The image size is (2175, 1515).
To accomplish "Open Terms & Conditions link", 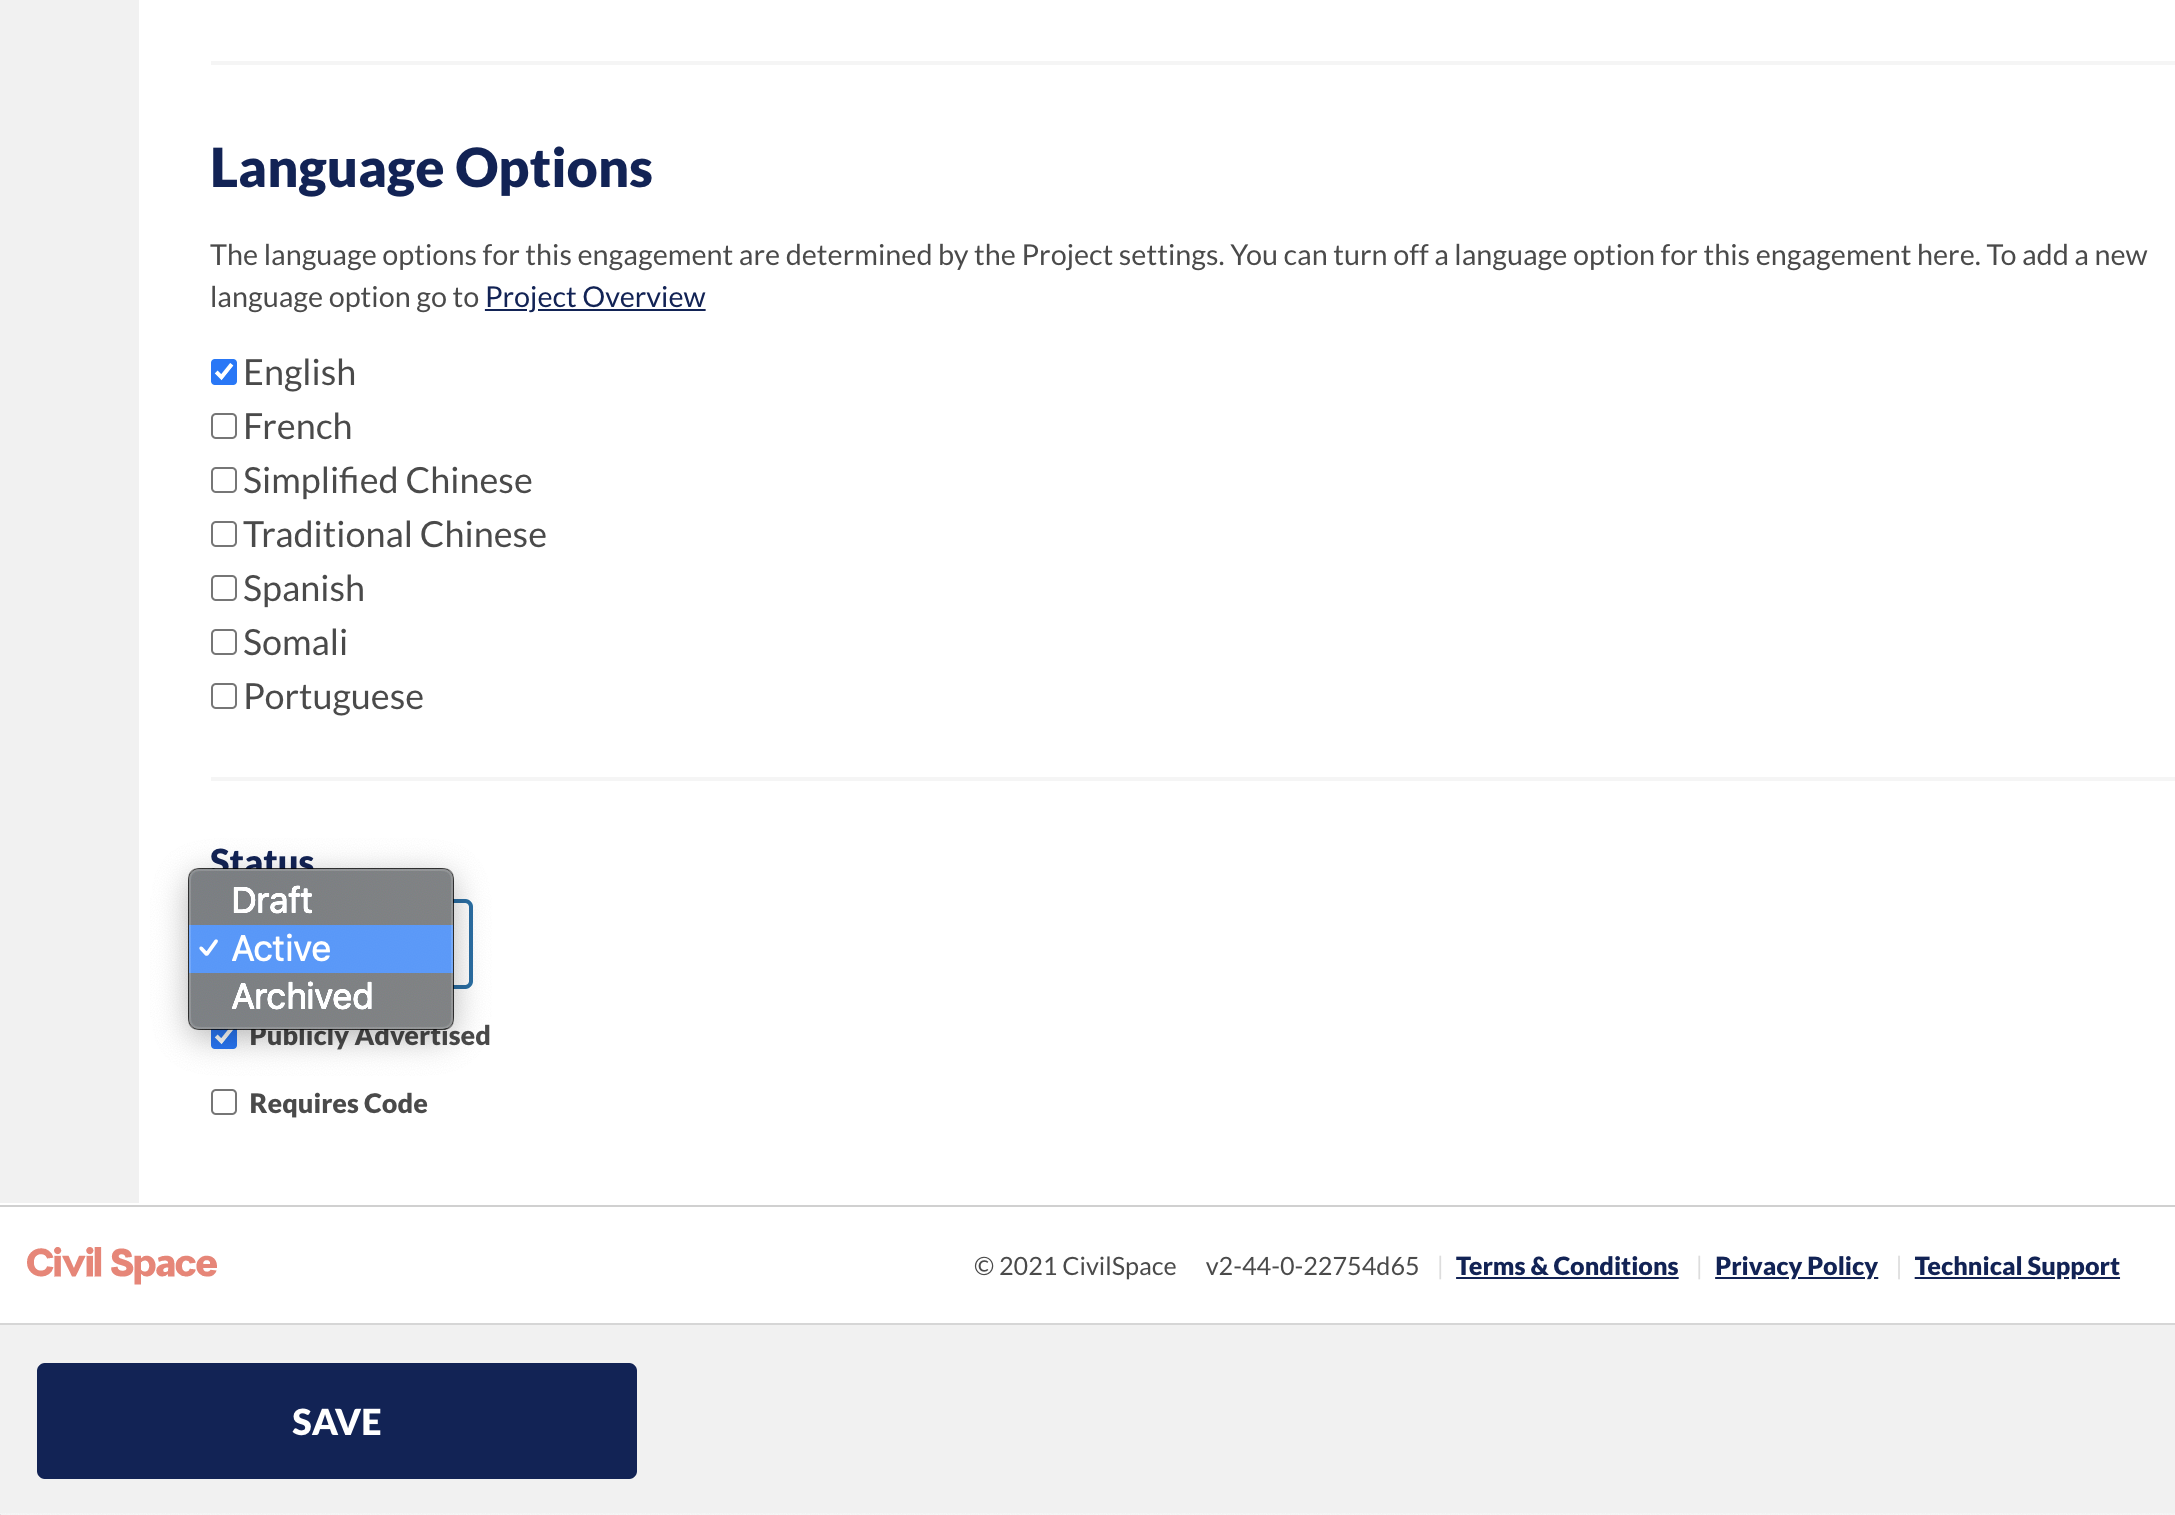I will [1567, 1266].
